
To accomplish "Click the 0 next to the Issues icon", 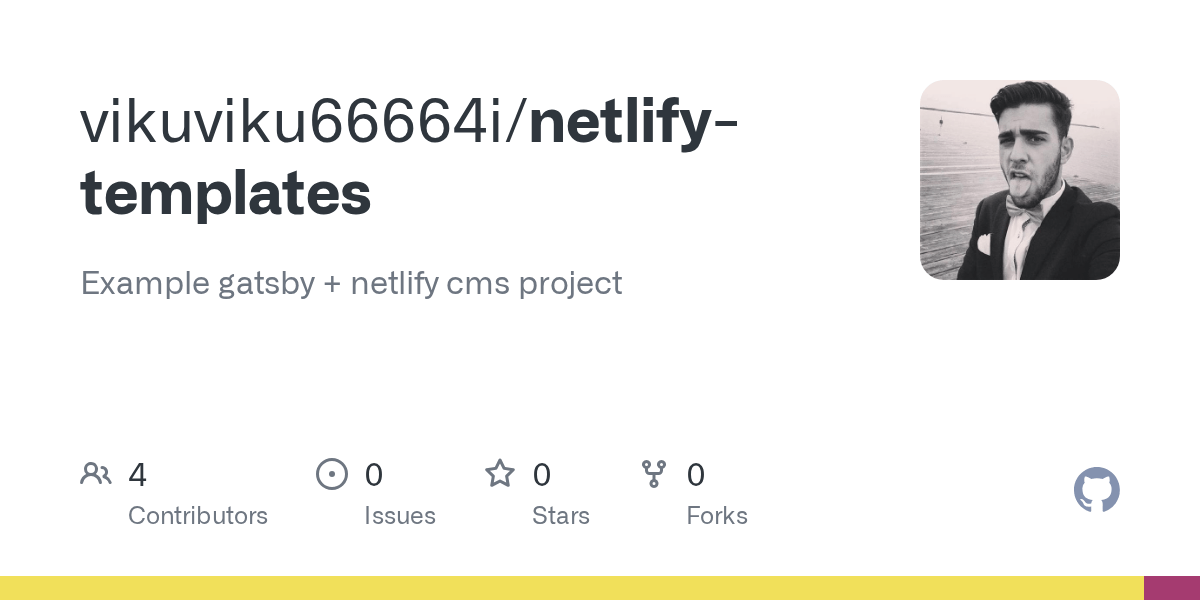I will (373, 474).
